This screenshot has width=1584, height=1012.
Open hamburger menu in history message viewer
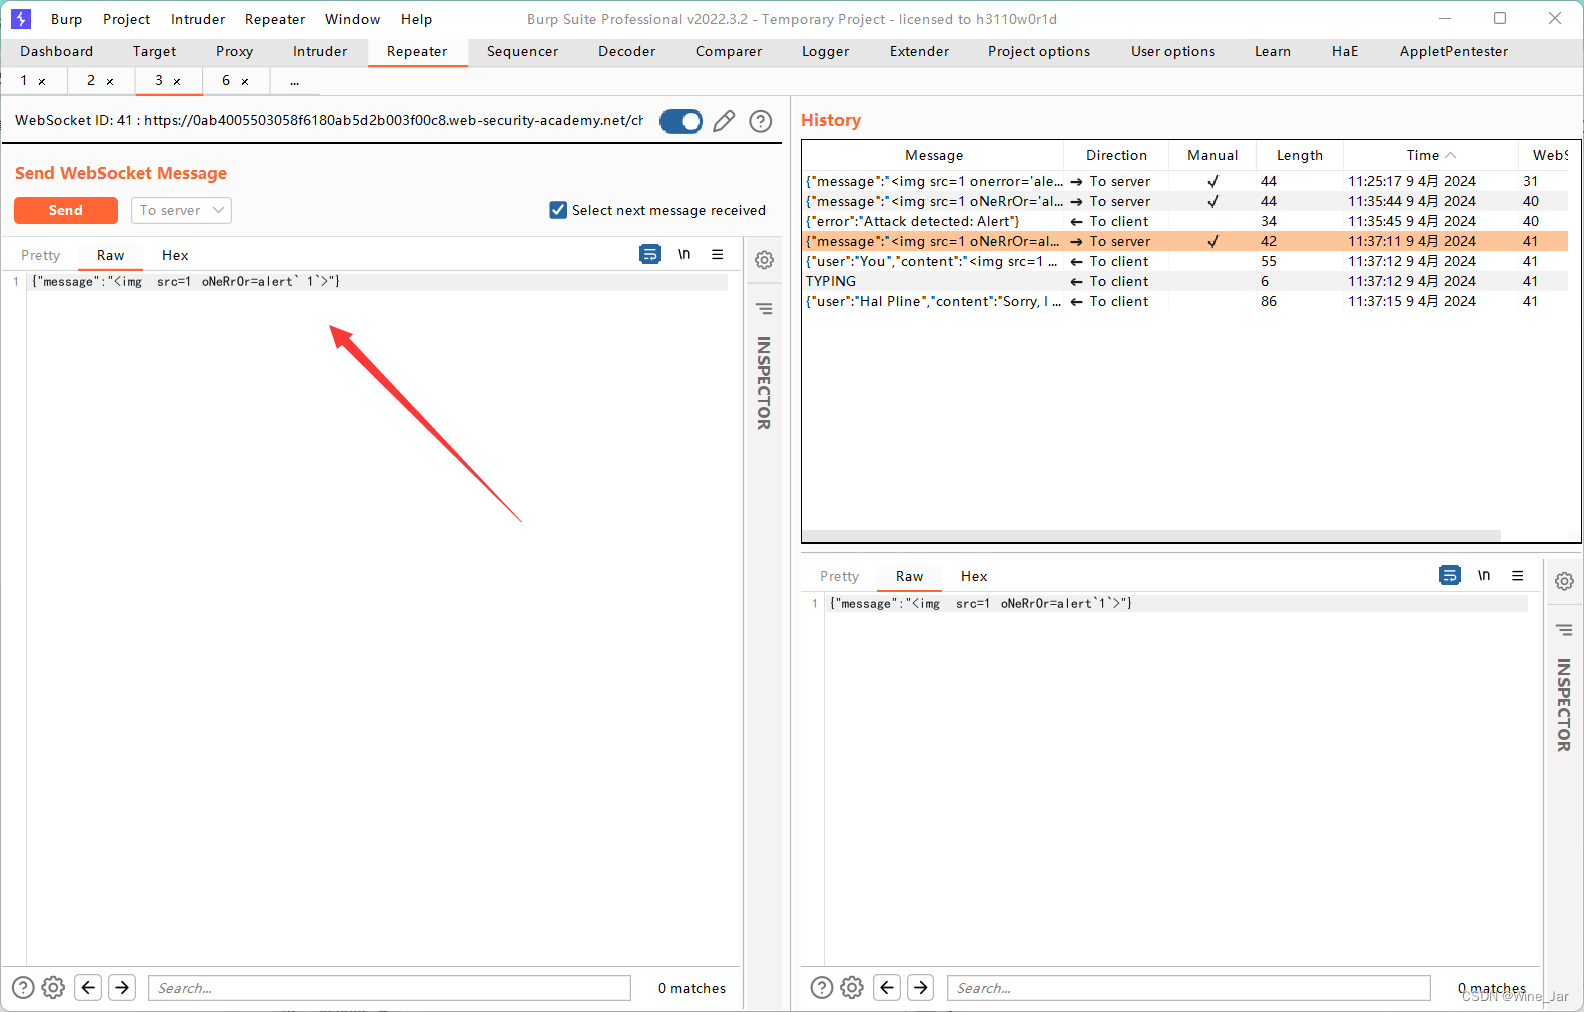[x=1518, y=575]
